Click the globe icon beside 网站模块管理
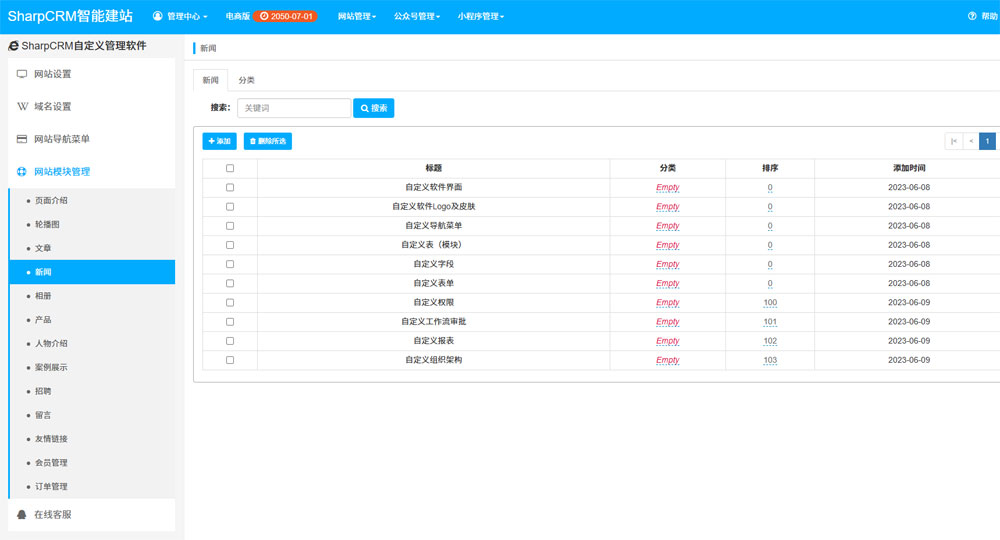1000x540 pixels. [22, 172]
